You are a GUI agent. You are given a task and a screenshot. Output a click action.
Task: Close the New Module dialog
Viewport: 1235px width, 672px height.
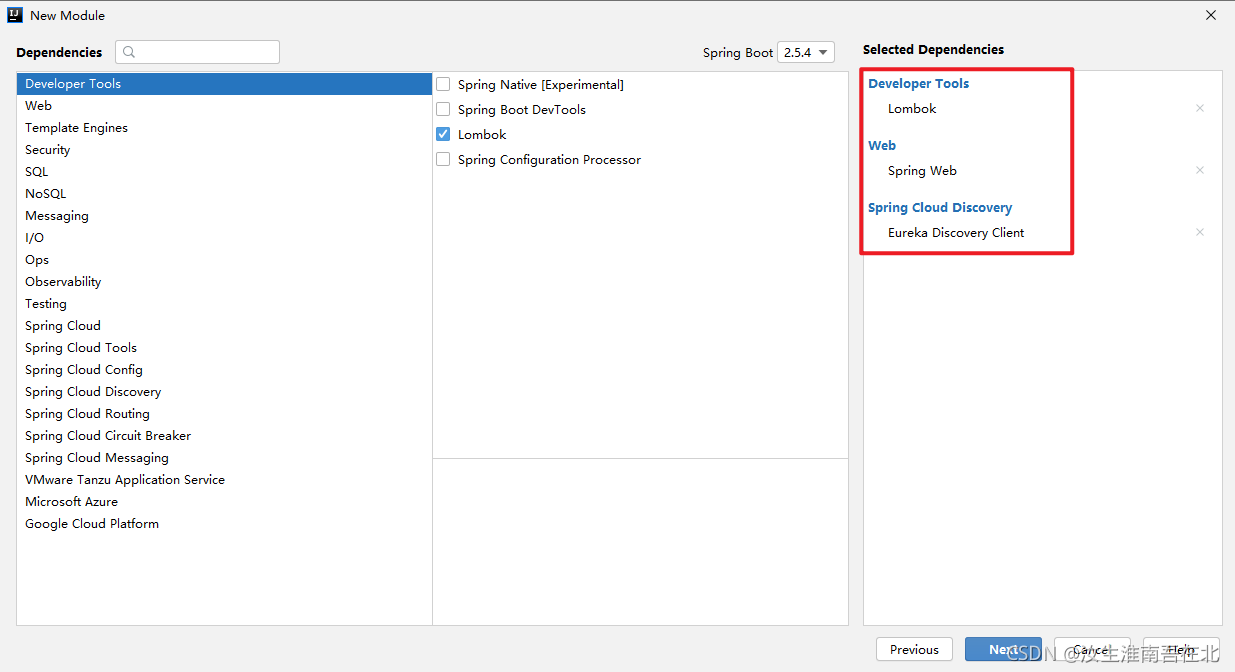[x=1211, y=15]
